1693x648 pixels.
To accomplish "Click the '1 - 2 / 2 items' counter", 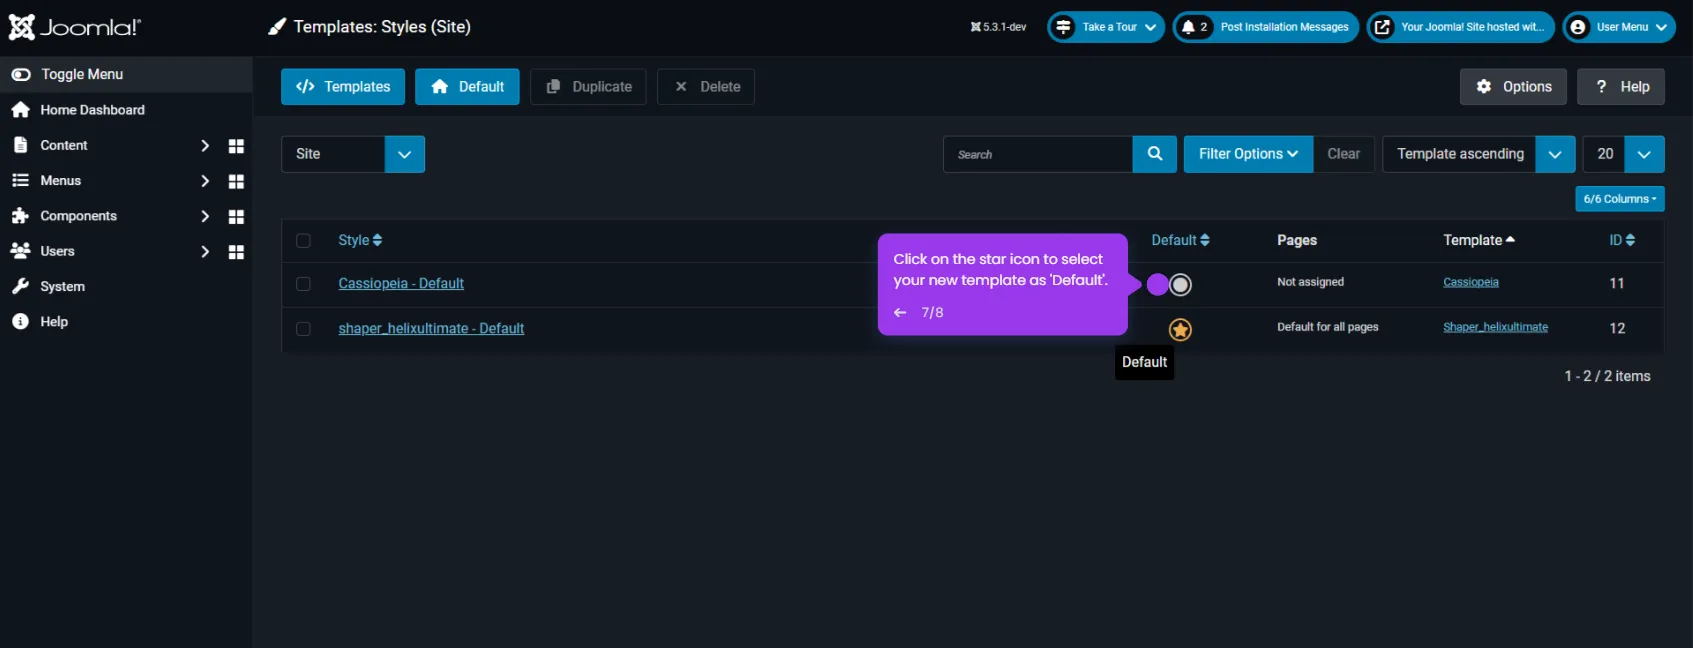I will [x=1607, y=377].
